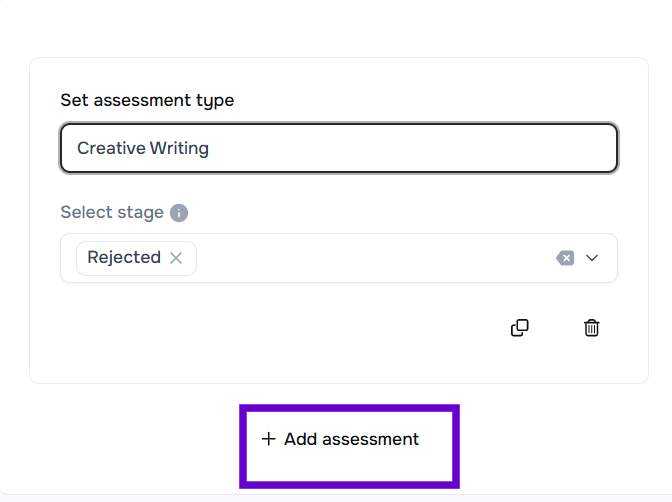
Task: Delete the Creative Writing assessment
Action: click(x=592, y=328)
